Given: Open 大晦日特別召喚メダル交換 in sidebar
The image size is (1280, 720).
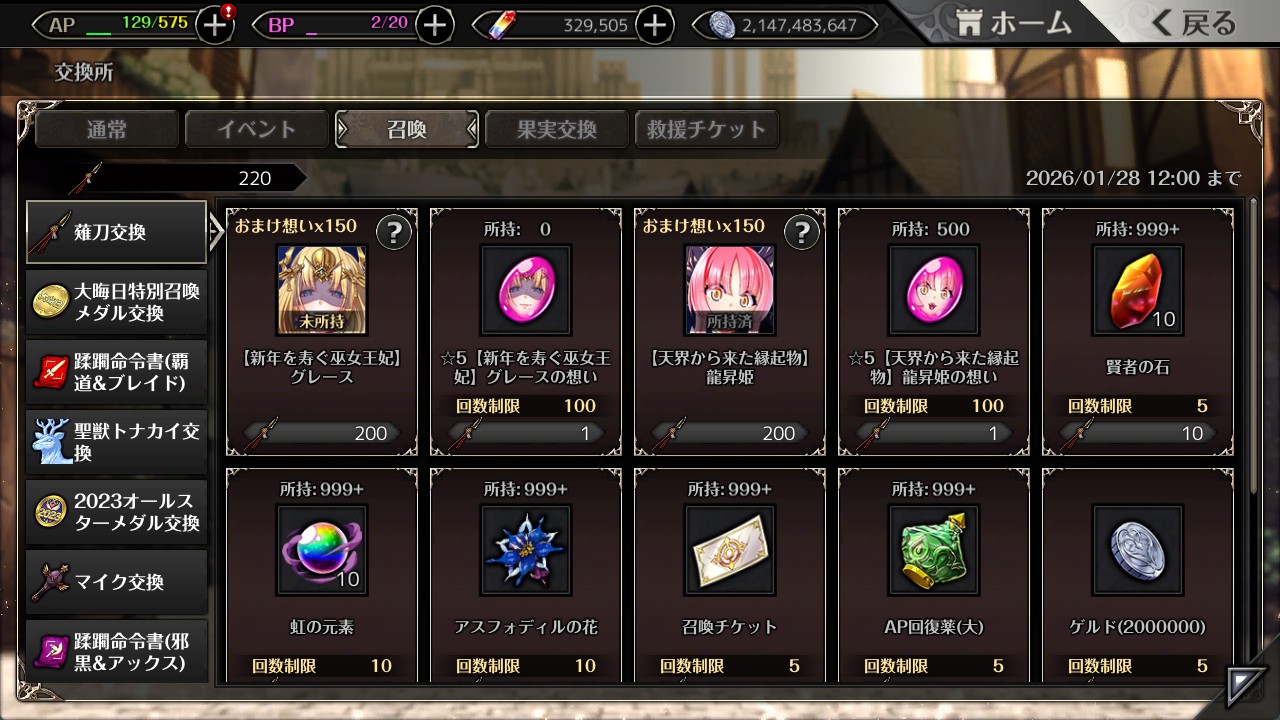Looking at the screenshot, I should coord(117,302).
